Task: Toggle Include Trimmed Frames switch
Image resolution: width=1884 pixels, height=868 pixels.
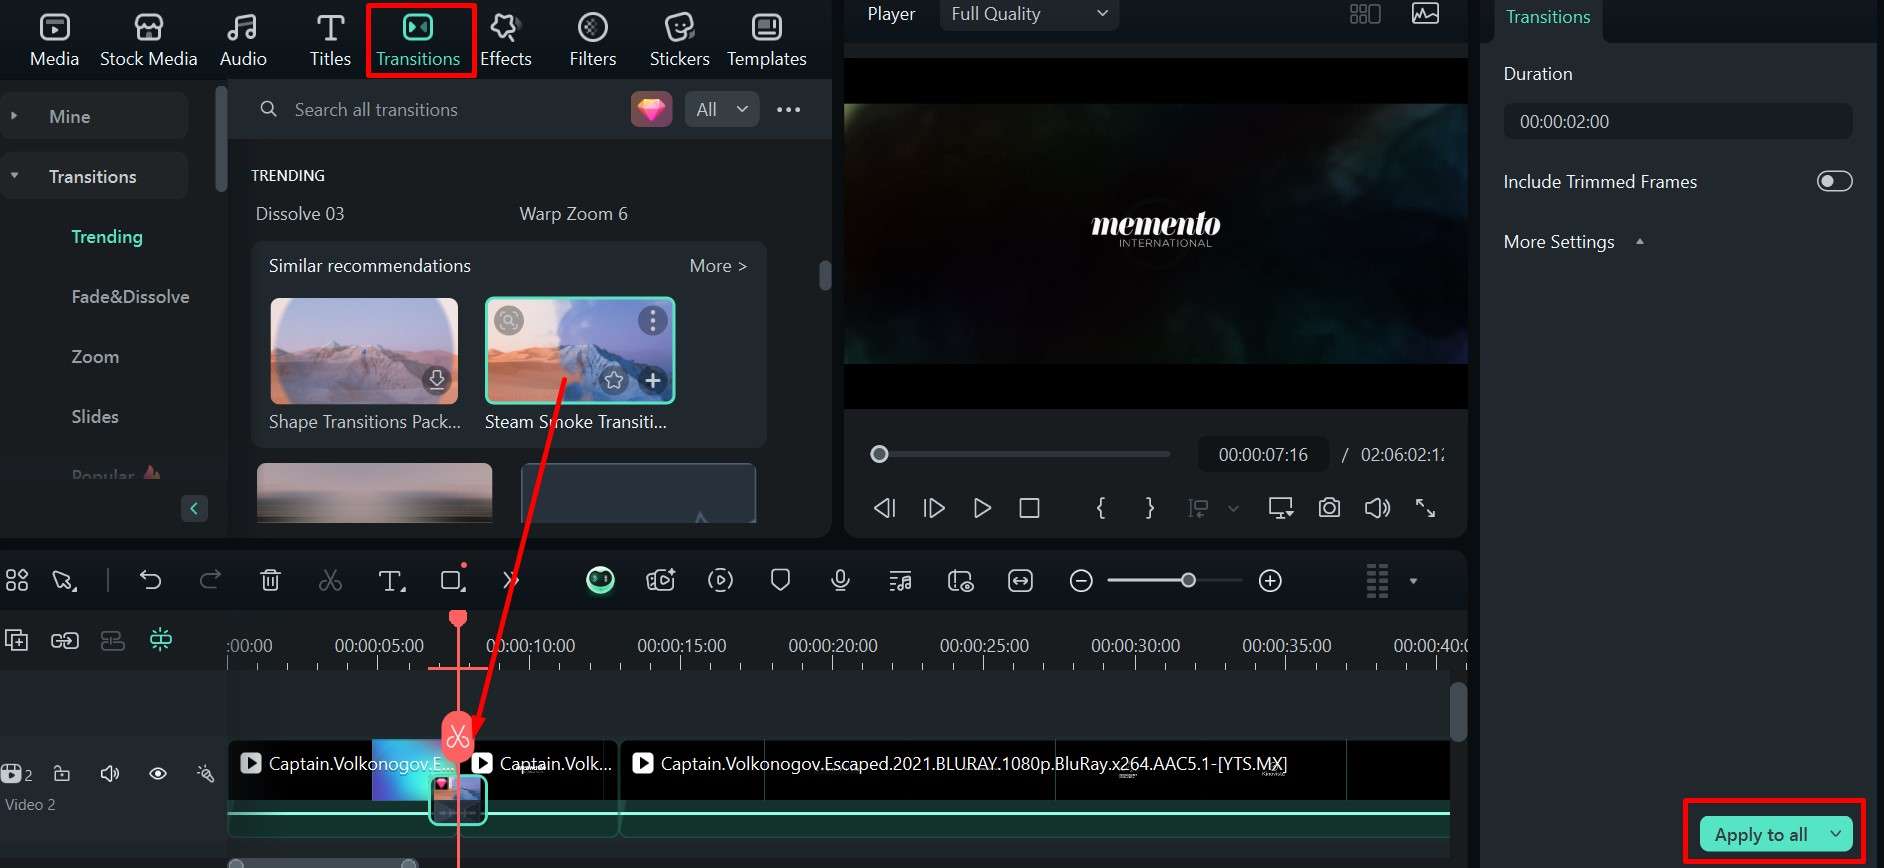Action: 1834,181
